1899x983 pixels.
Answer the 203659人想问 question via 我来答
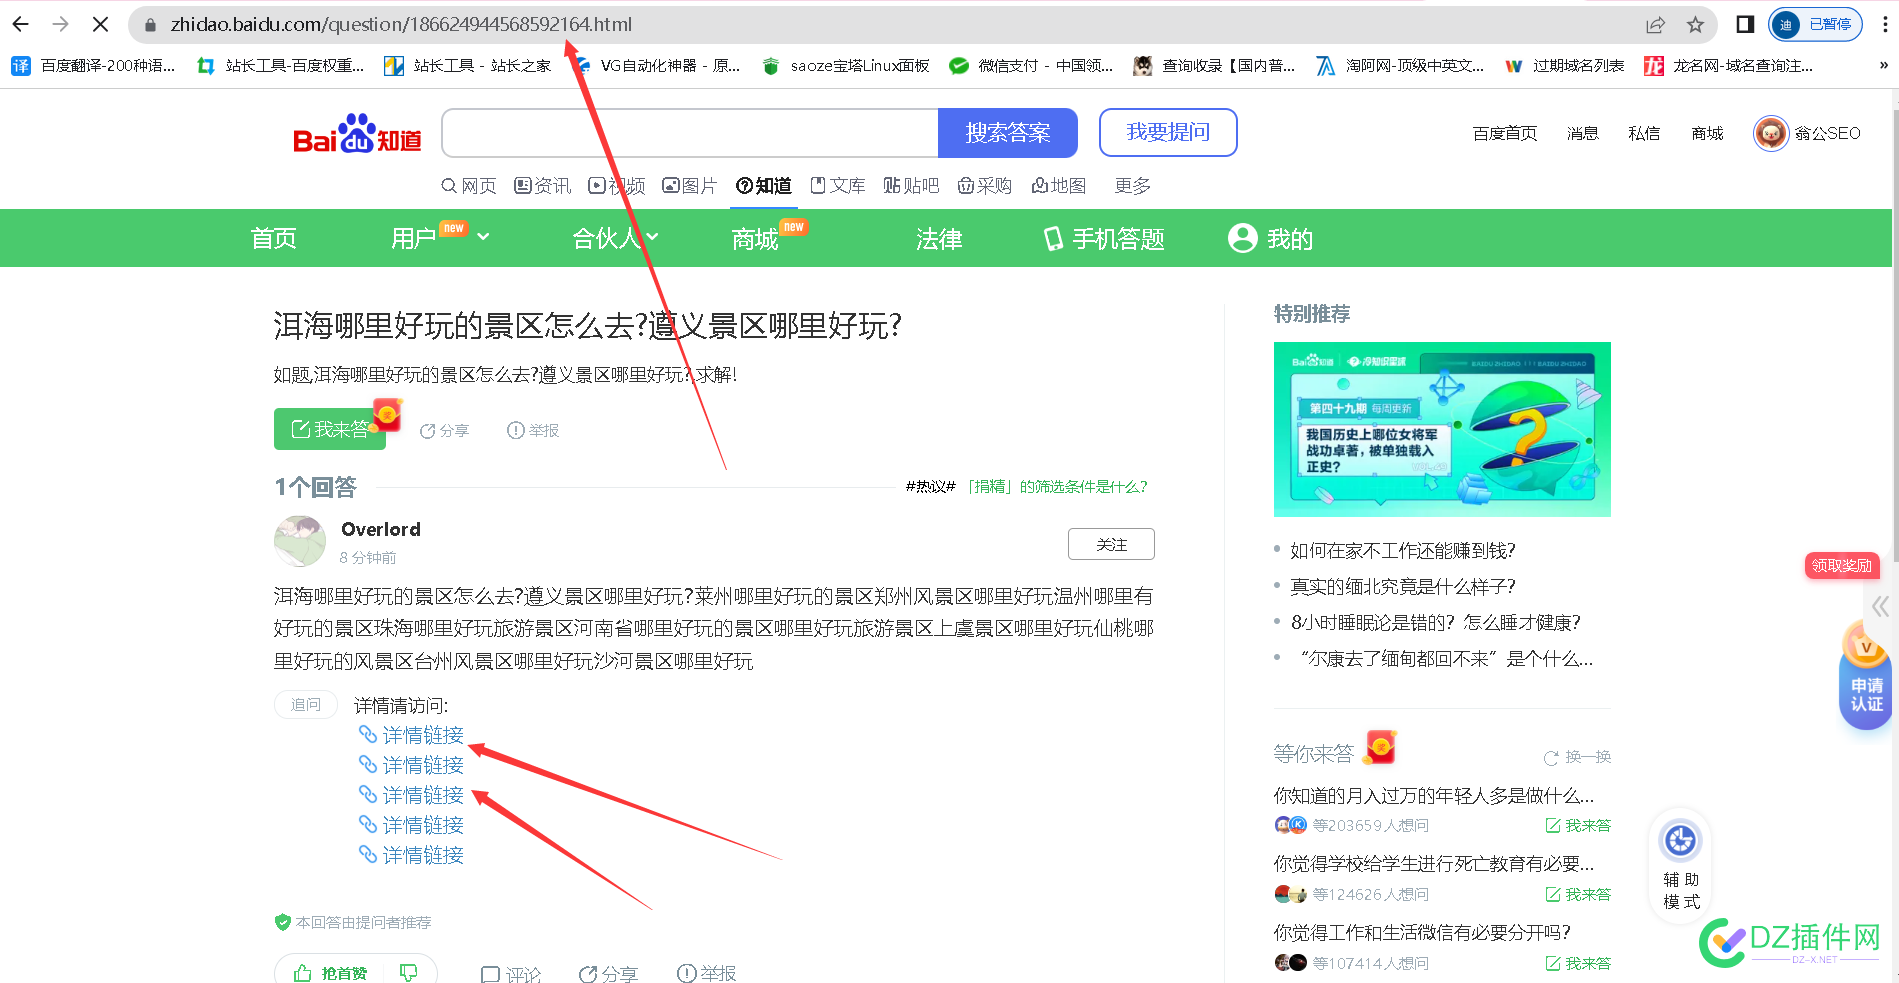click(x=1578, y=826)
